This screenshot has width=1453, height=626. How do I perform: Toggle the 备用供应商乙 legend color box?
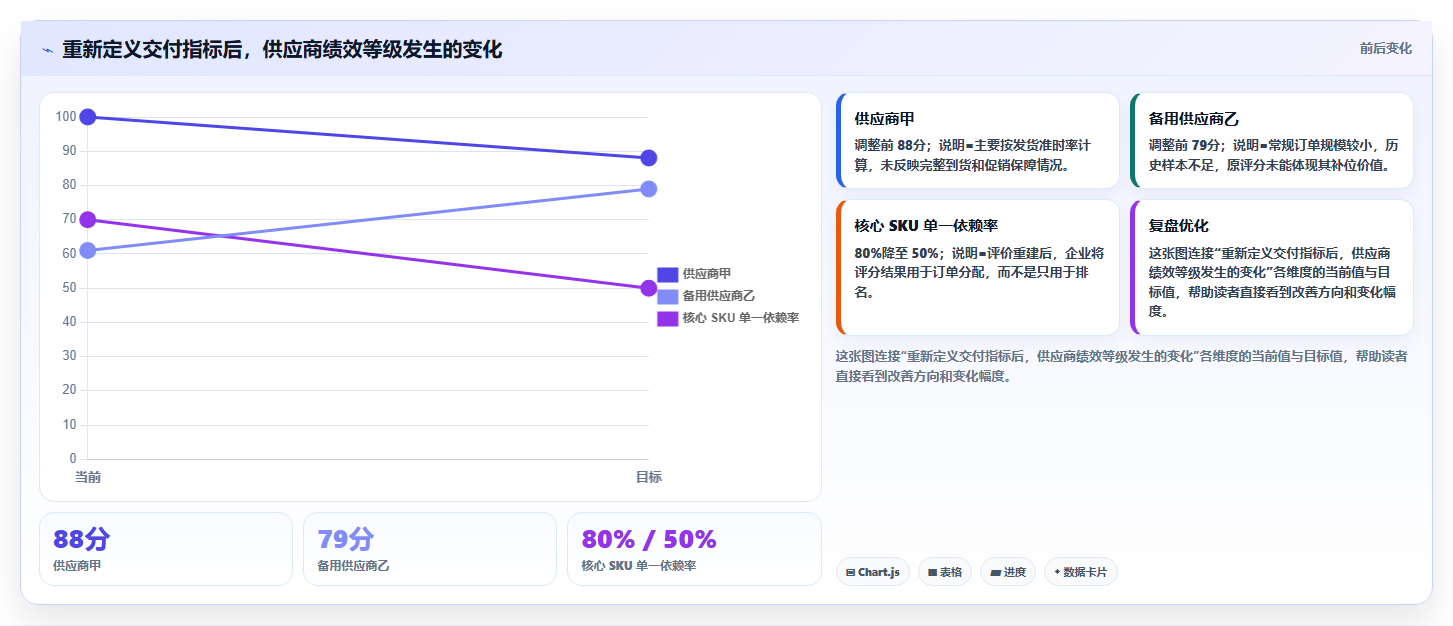click(667, 296)
